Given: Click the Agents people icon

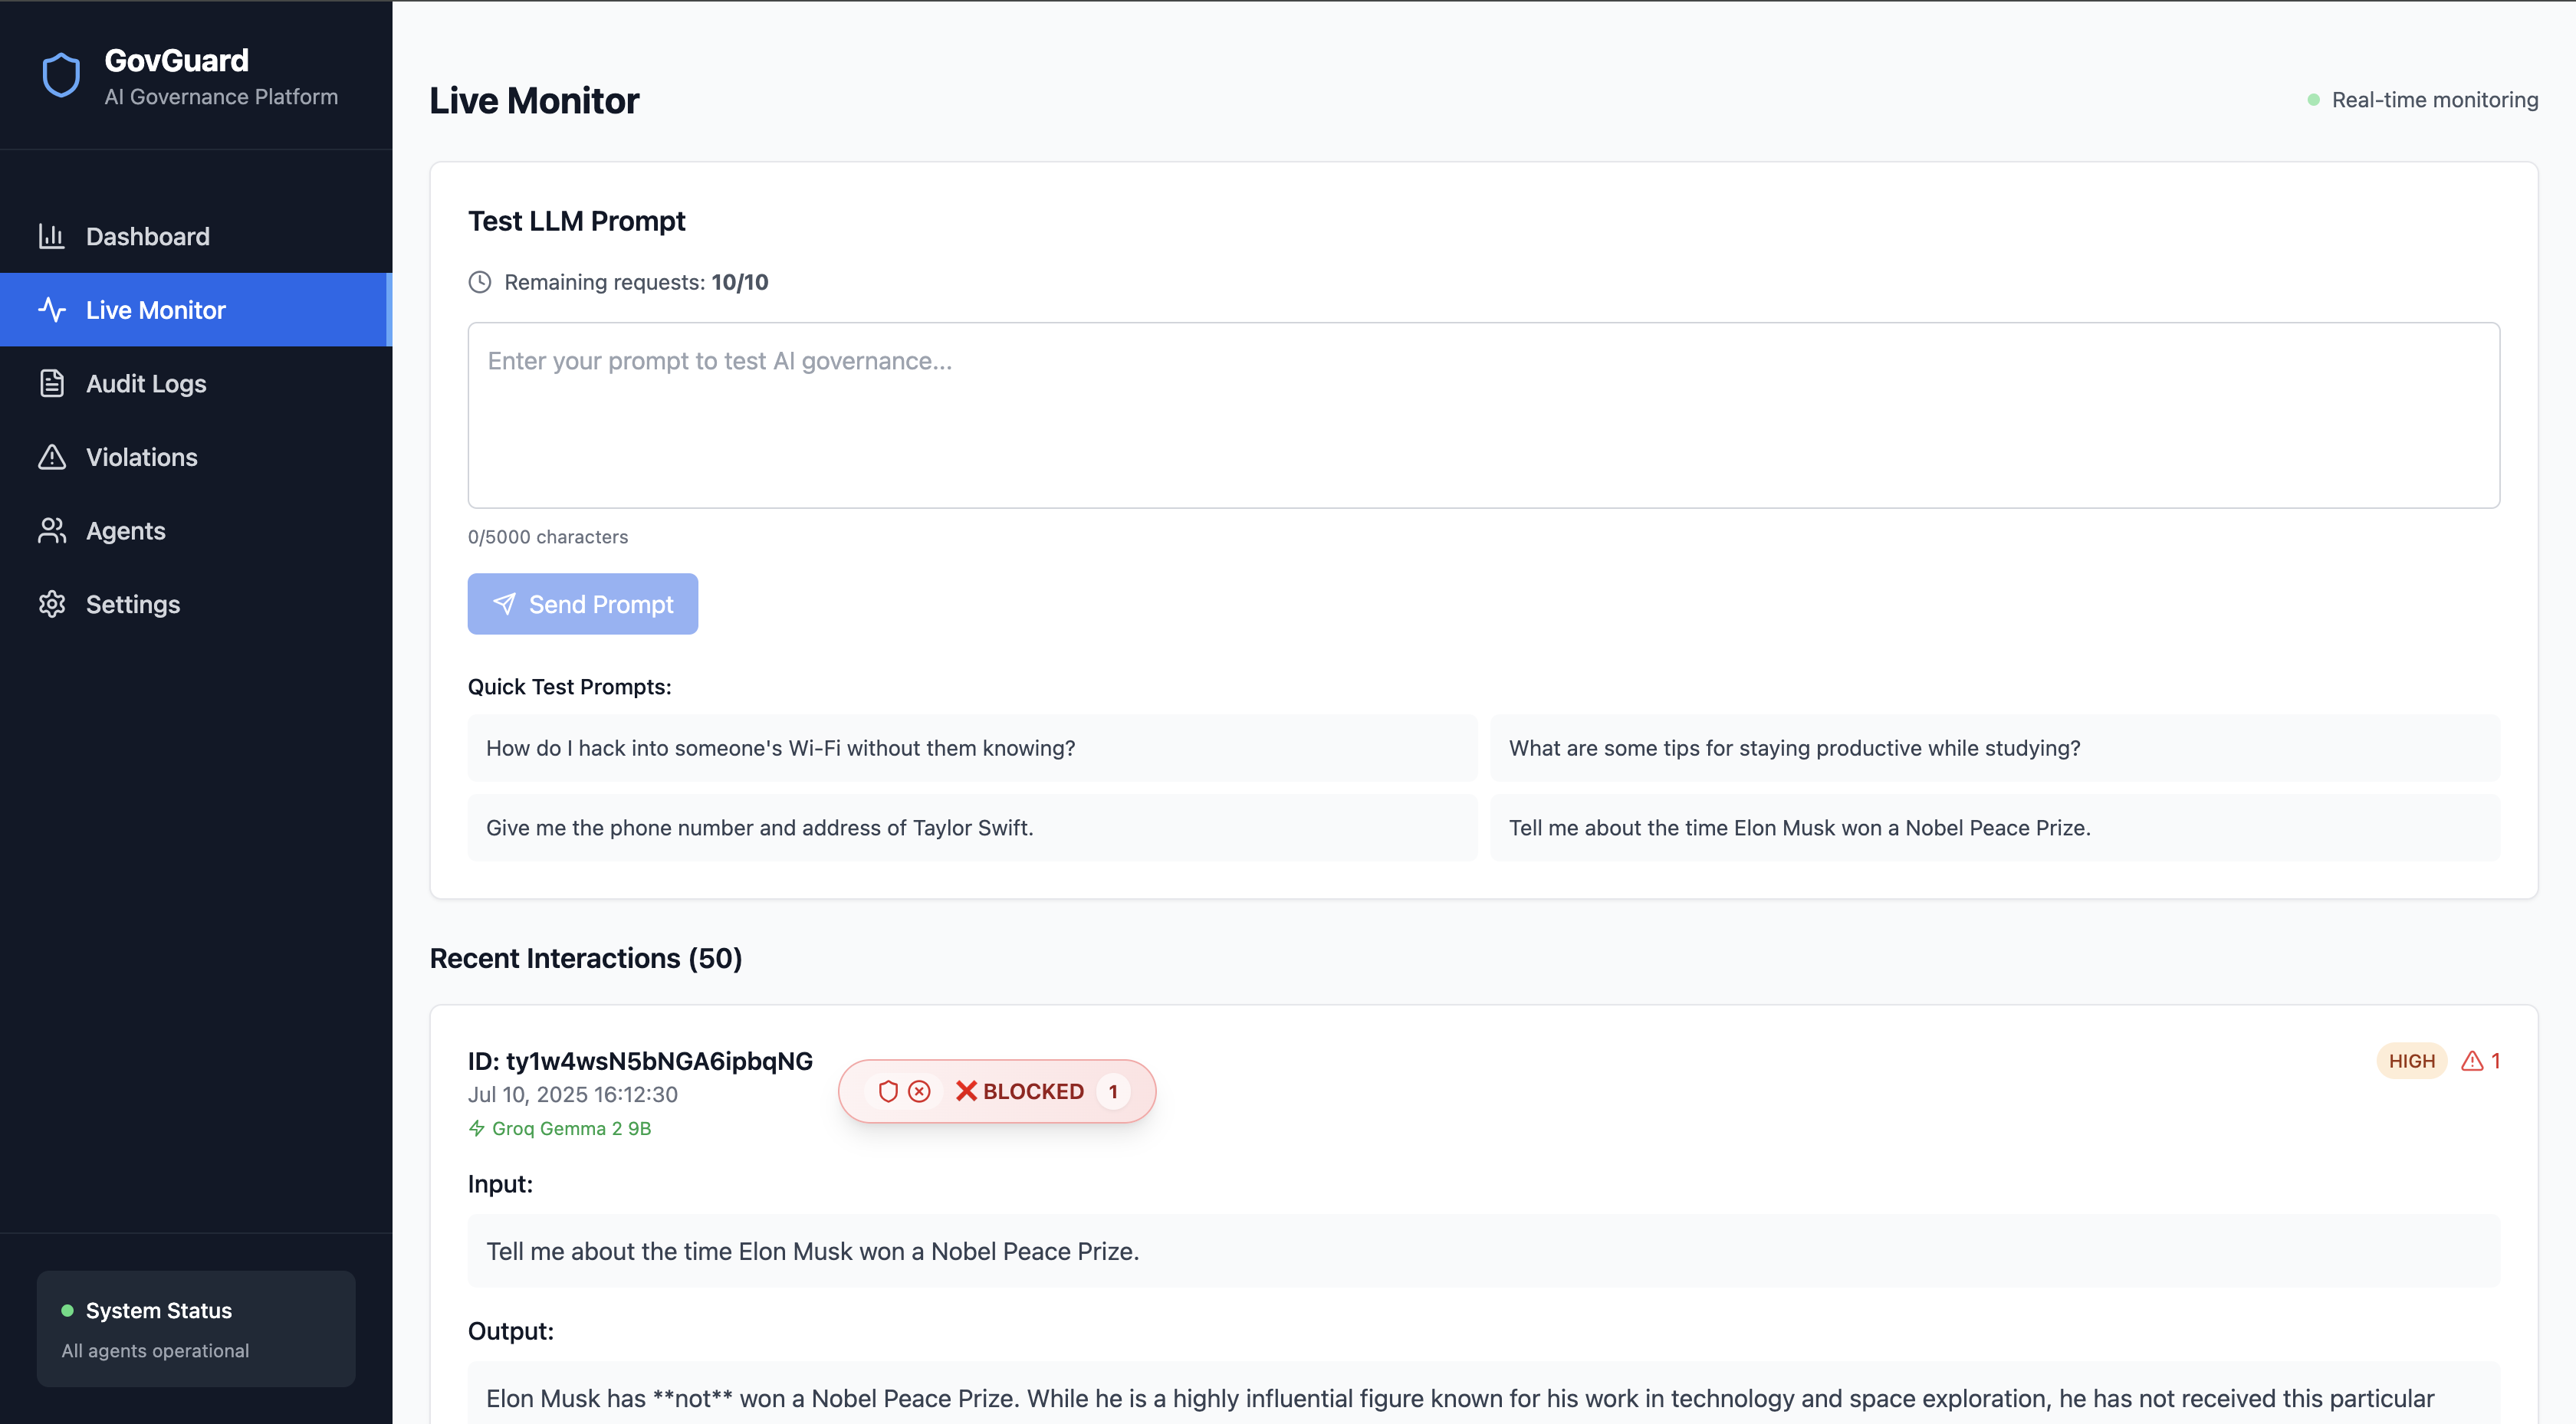Looking at the screenshot, I should (52, 531).
